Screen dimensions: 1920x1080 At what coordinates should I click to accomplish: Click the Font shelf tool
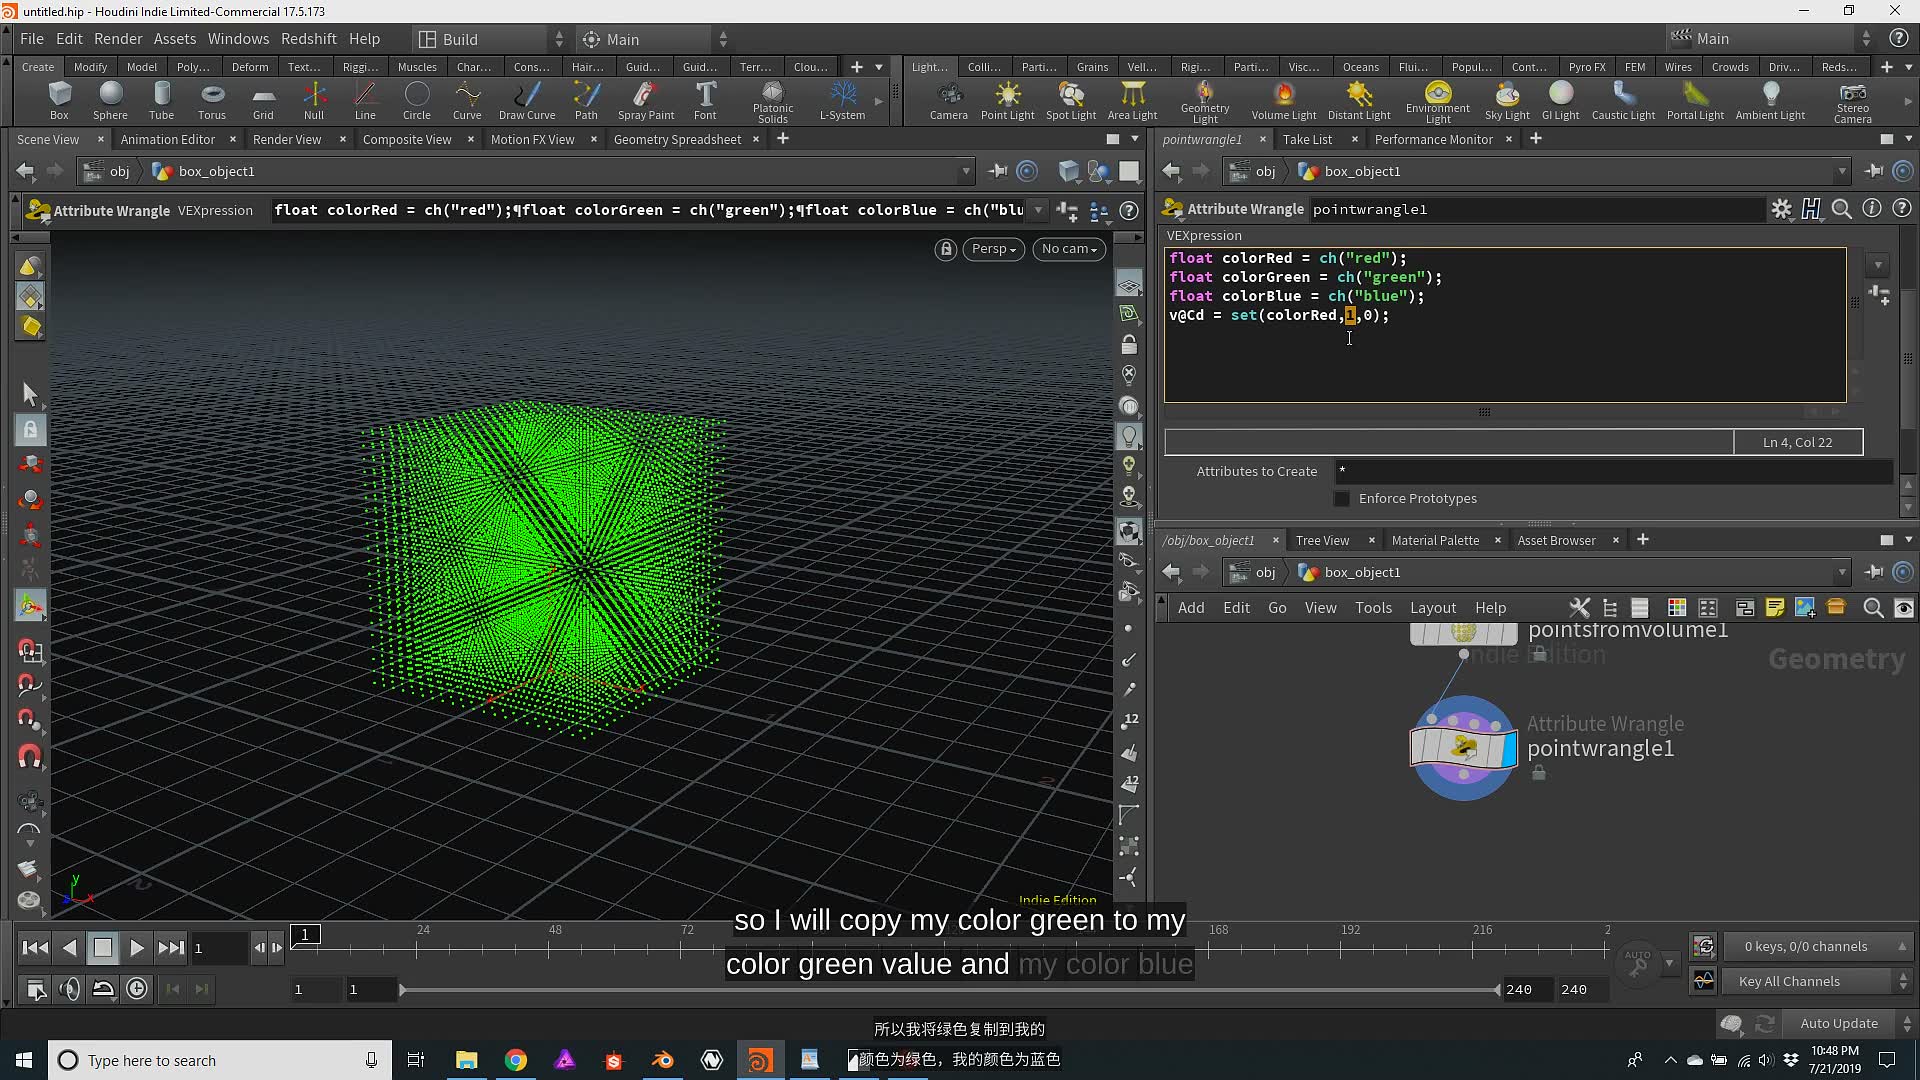point(705,100)
